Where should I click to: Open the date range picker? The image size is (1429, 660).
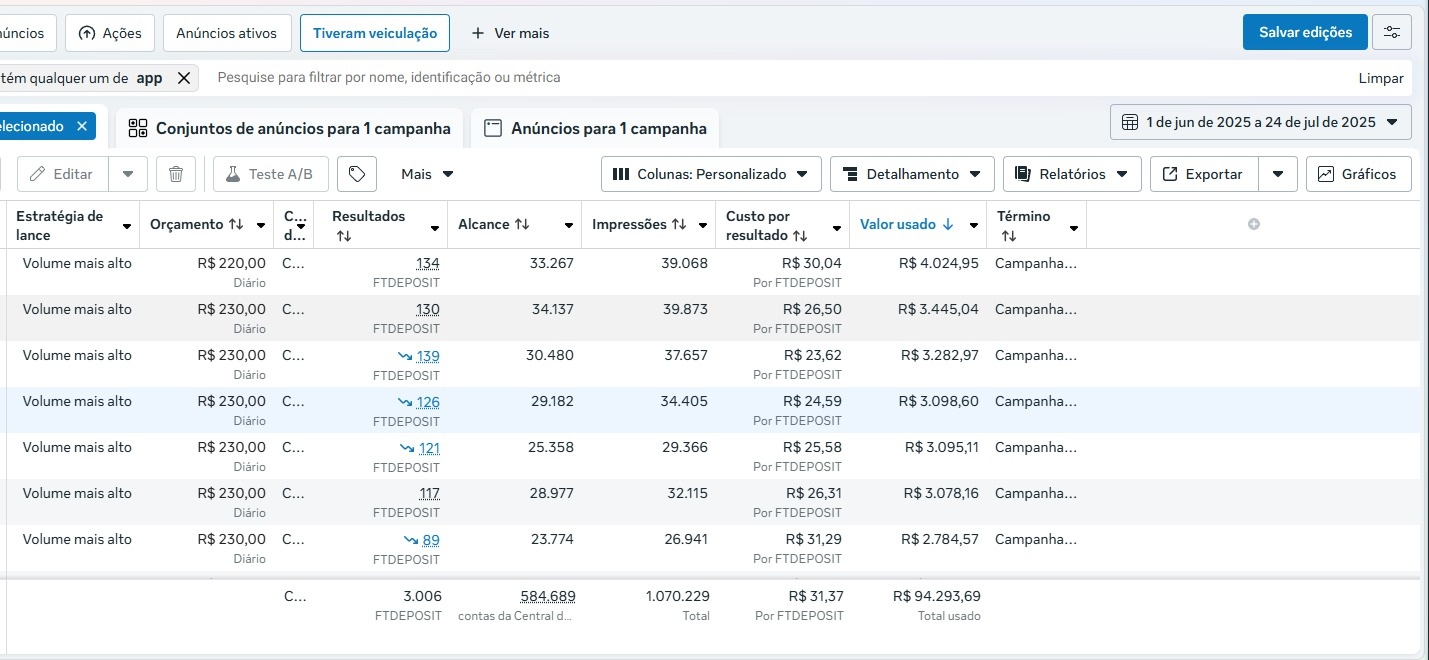click(1261, 122)
